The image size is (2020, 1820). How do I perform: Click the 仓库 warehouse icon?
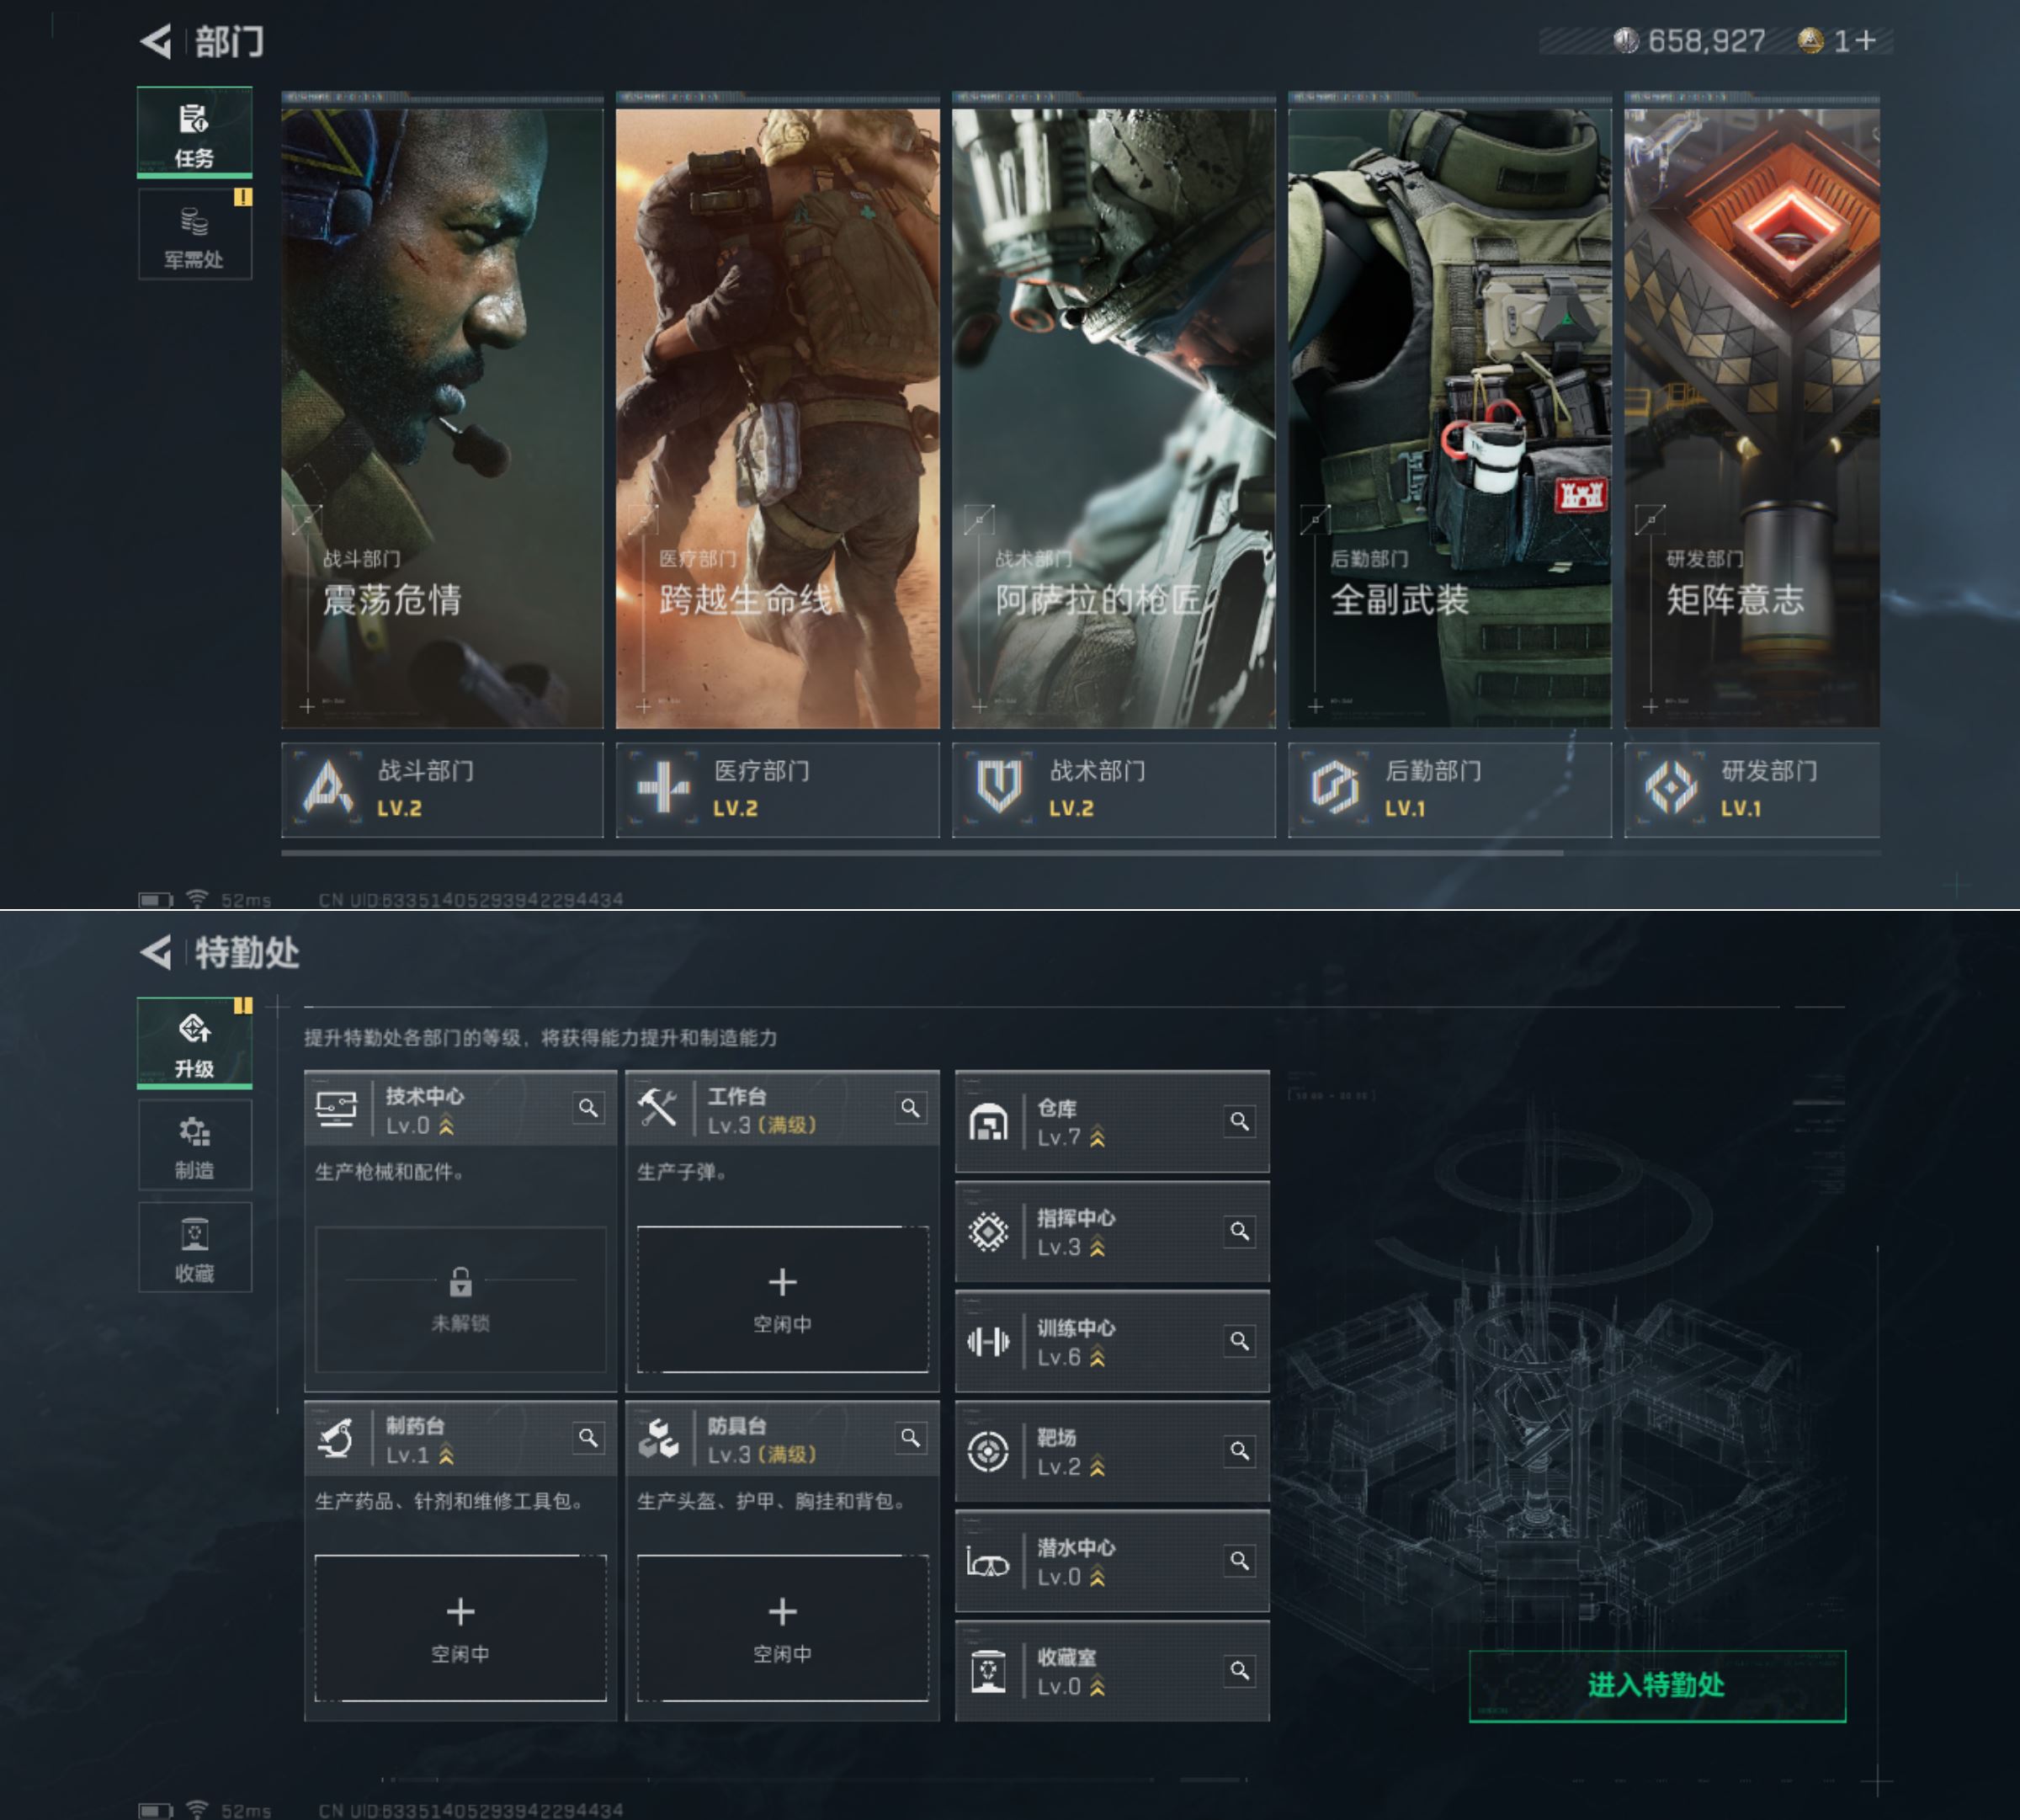point(988,1123)
